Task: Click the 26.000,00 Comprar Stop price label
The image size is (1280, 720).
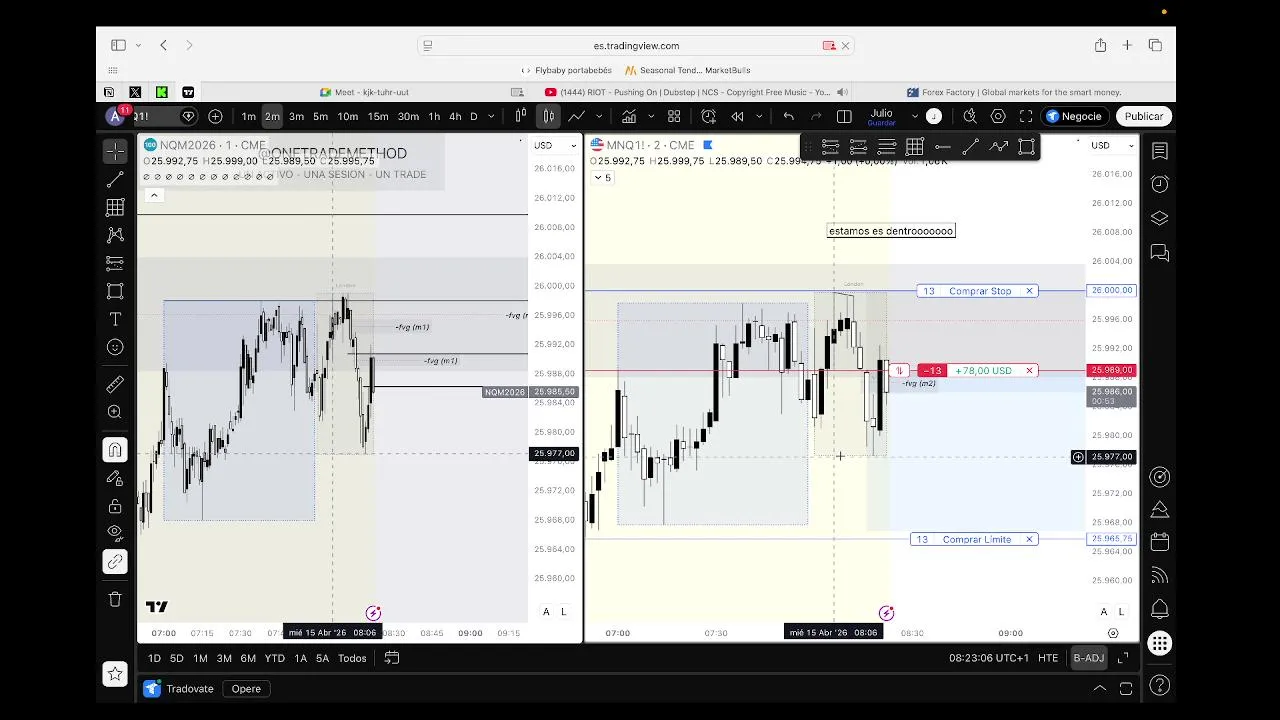Action: [x=1111, y=290]
